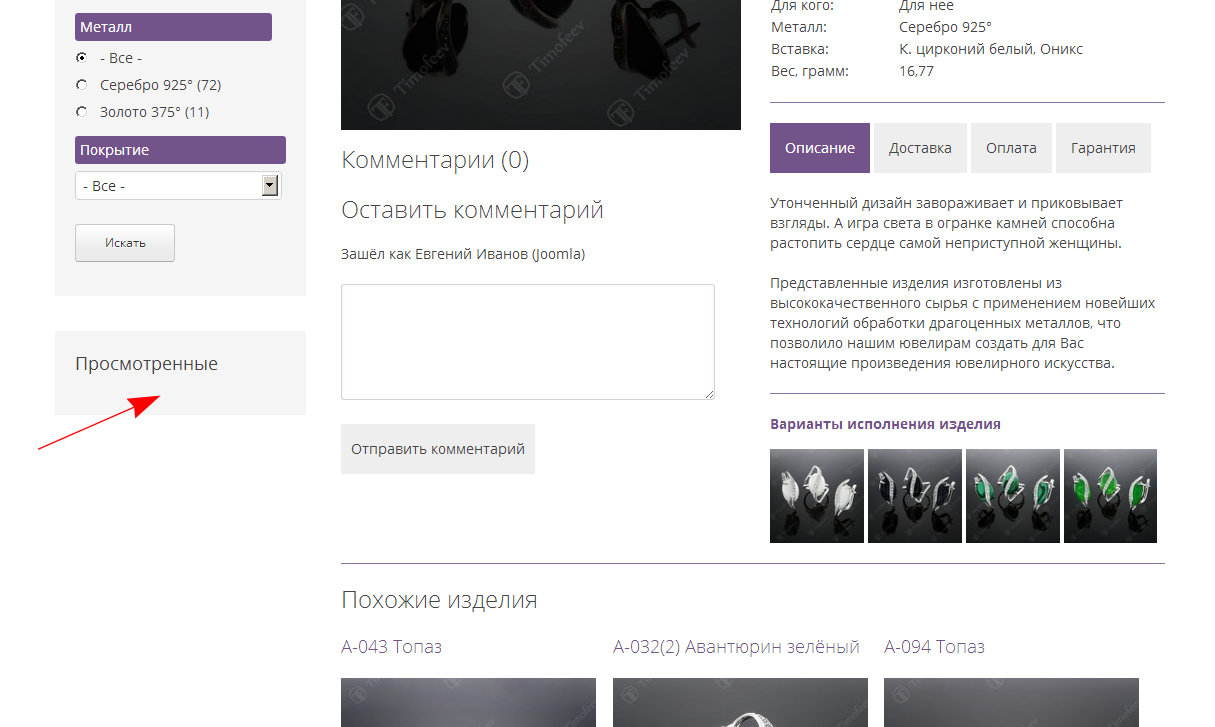Choose the Золото 375° radio option

pyautogui.click(x=81, y=112)
